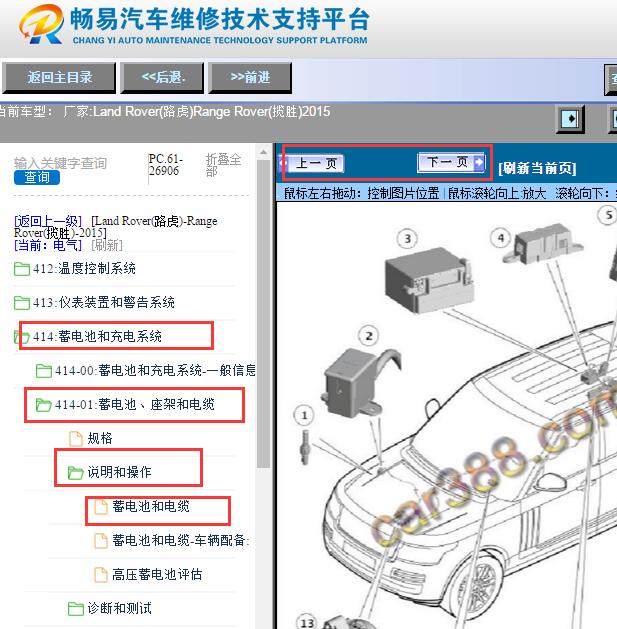Viewport: 617px width, 629px height.
Task: Click the page icon beside 高压蓄电池评估
Action: coord(101,575)
